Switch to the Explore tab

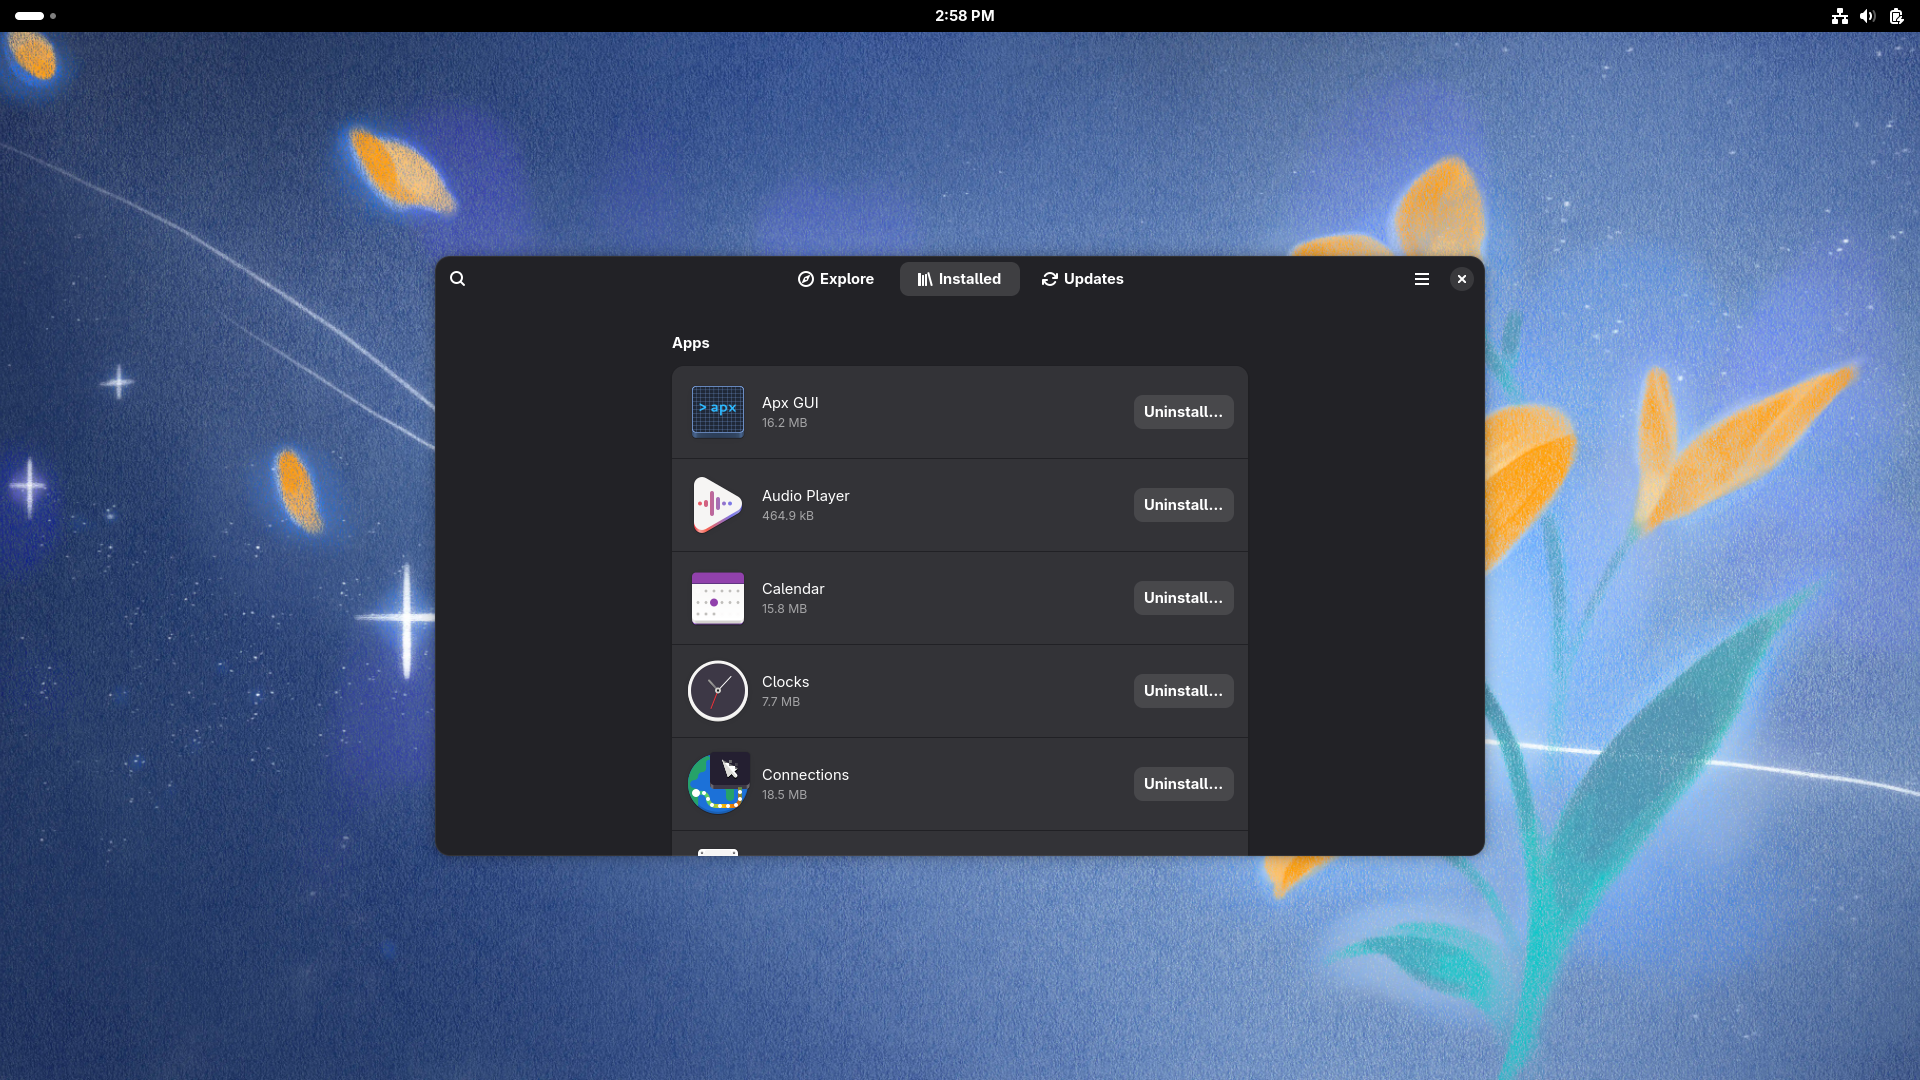pos(836,279)
